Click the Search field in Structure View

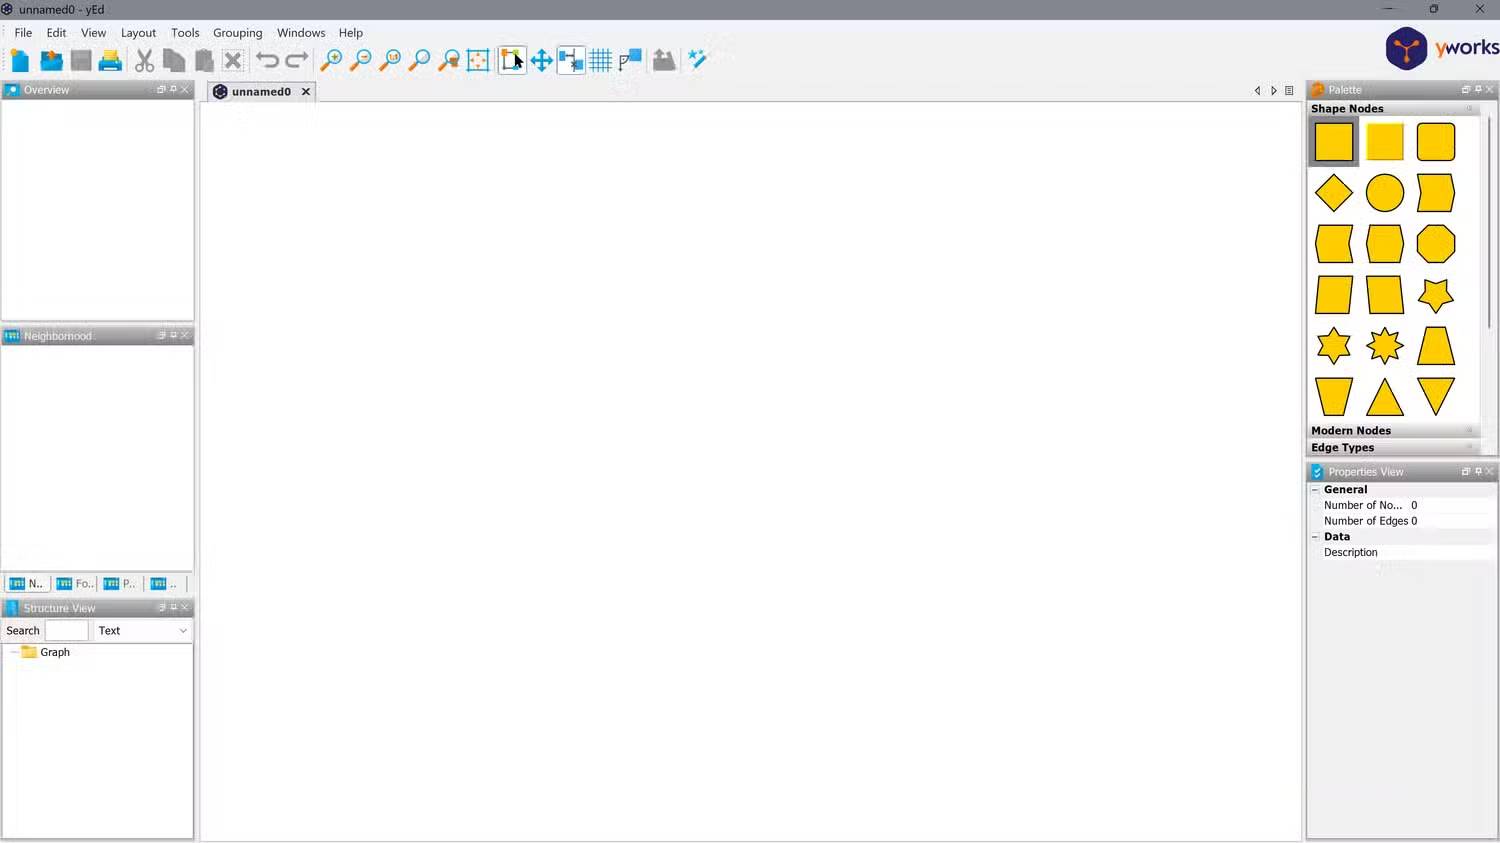[67, 631]
